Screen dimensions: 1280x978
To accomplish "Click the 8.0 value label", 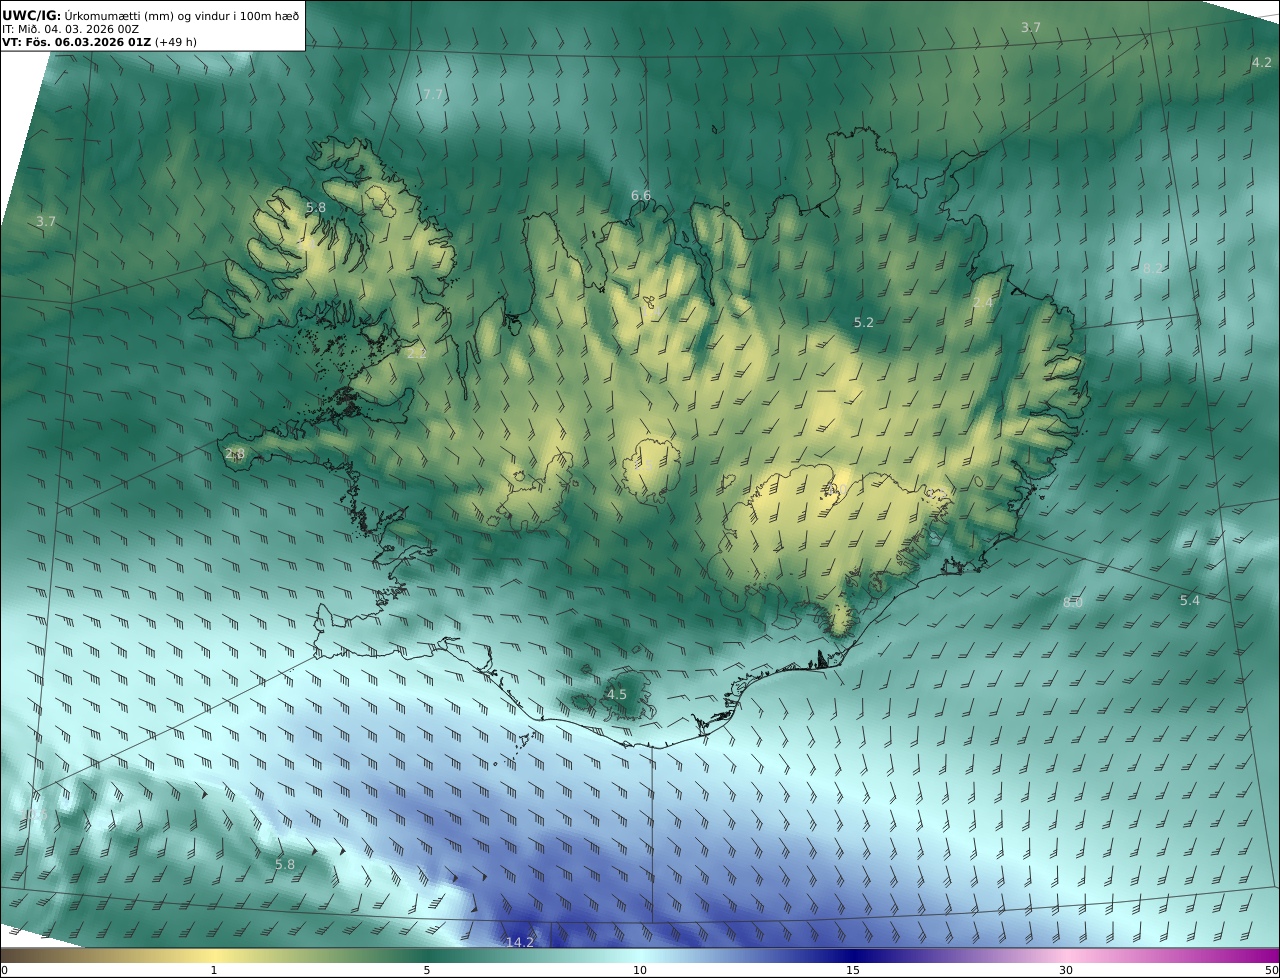I will 1073,602.
